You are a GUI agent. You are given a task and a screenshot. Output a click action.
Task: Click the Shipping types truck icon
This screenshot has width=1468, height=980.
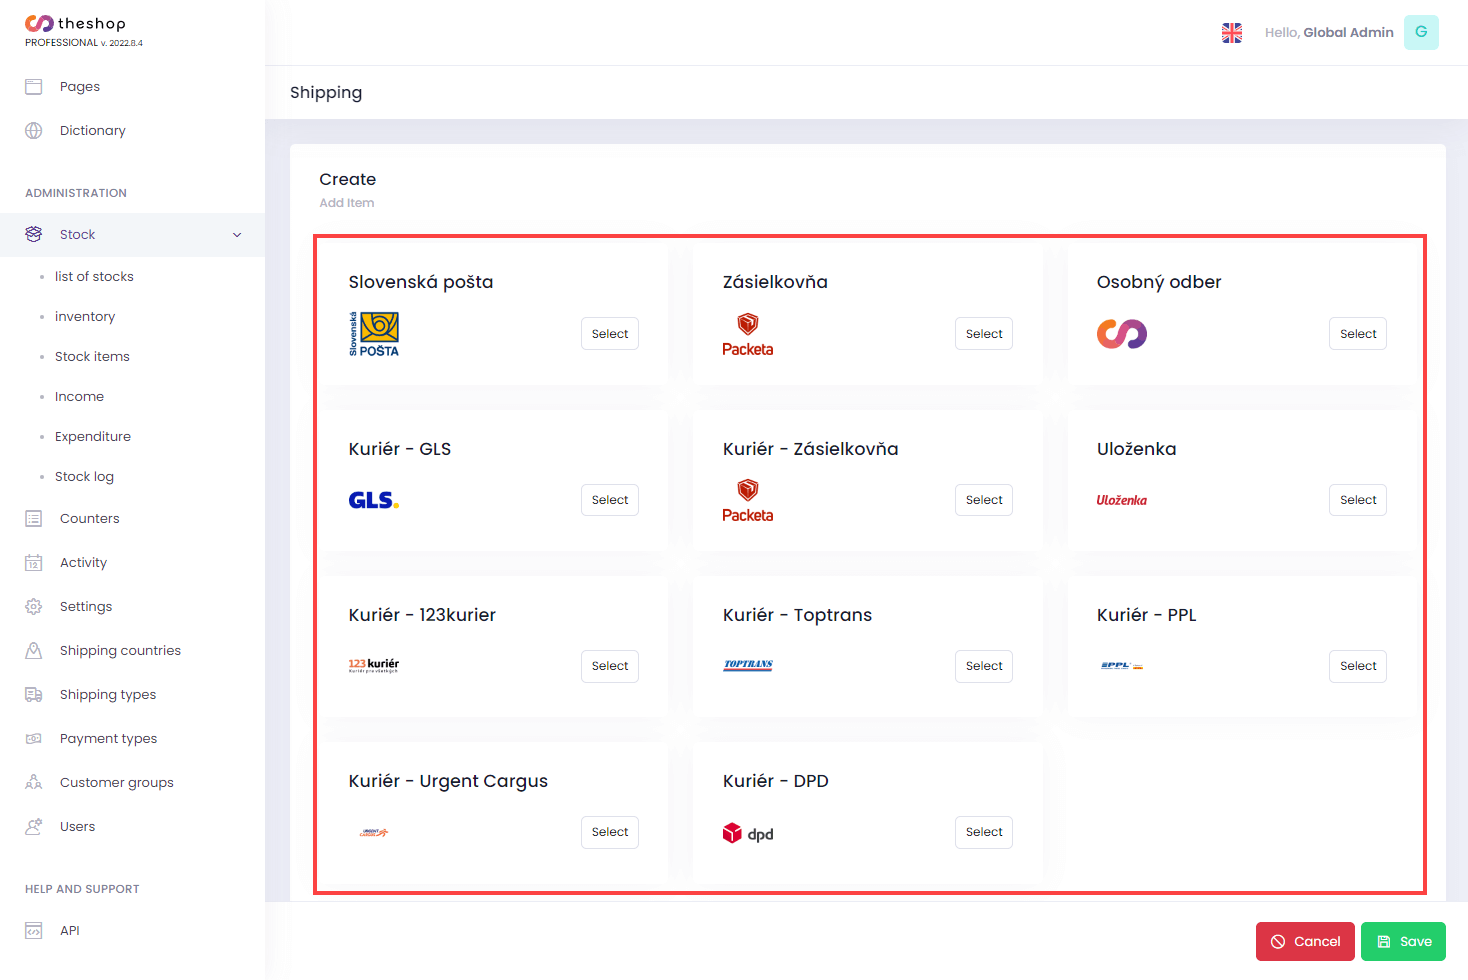coord(34,695)
